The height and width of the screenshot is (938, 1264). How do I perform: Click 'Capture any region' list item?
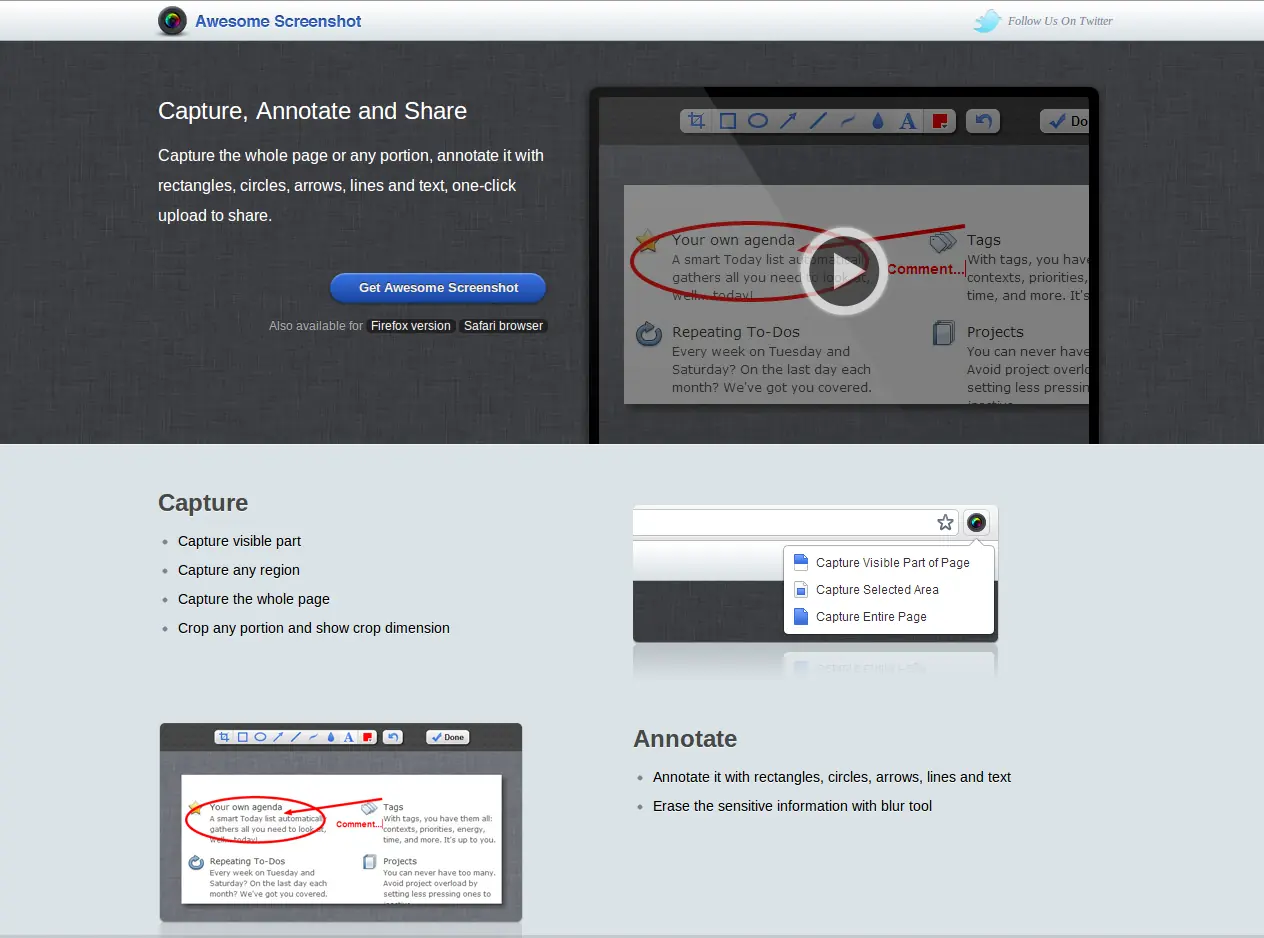pyautogui.click(x=239, y=570)
